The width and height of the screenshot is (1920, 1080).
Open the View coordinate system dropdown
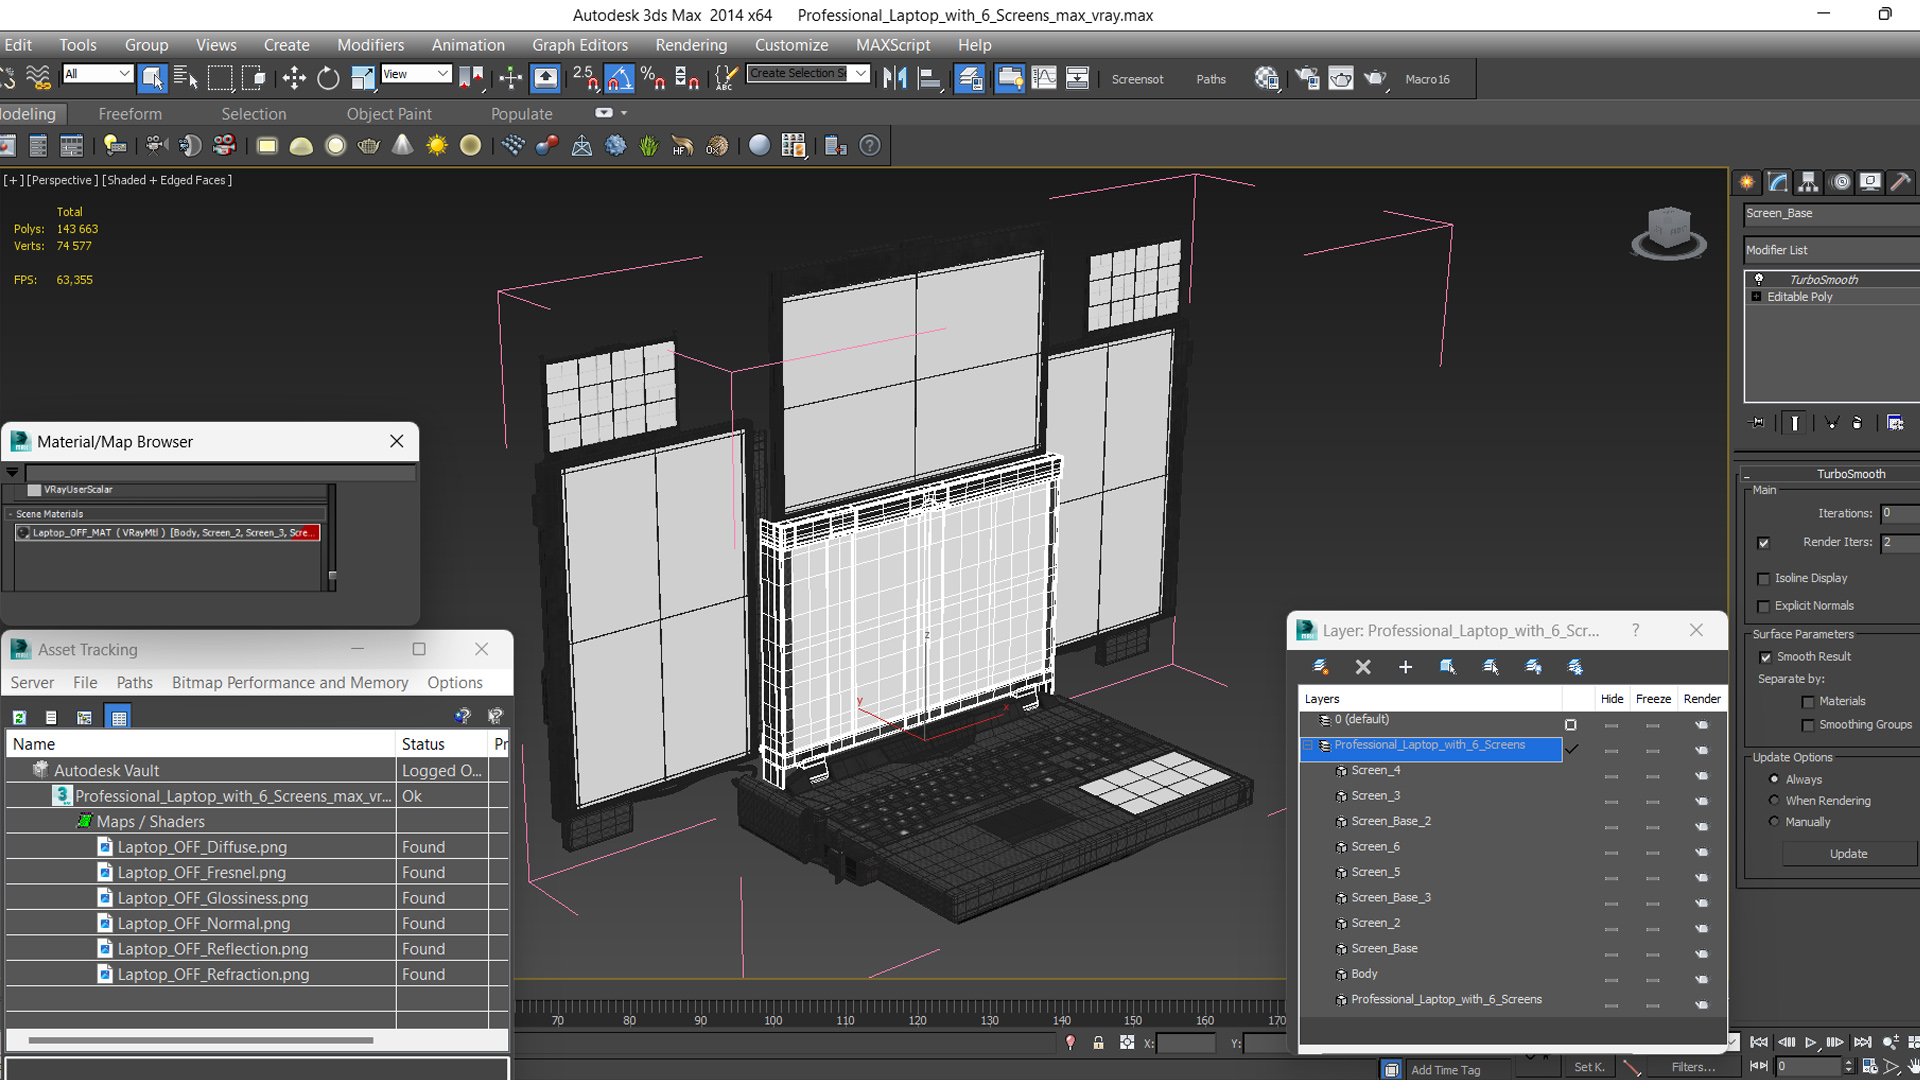coord(416,74)
